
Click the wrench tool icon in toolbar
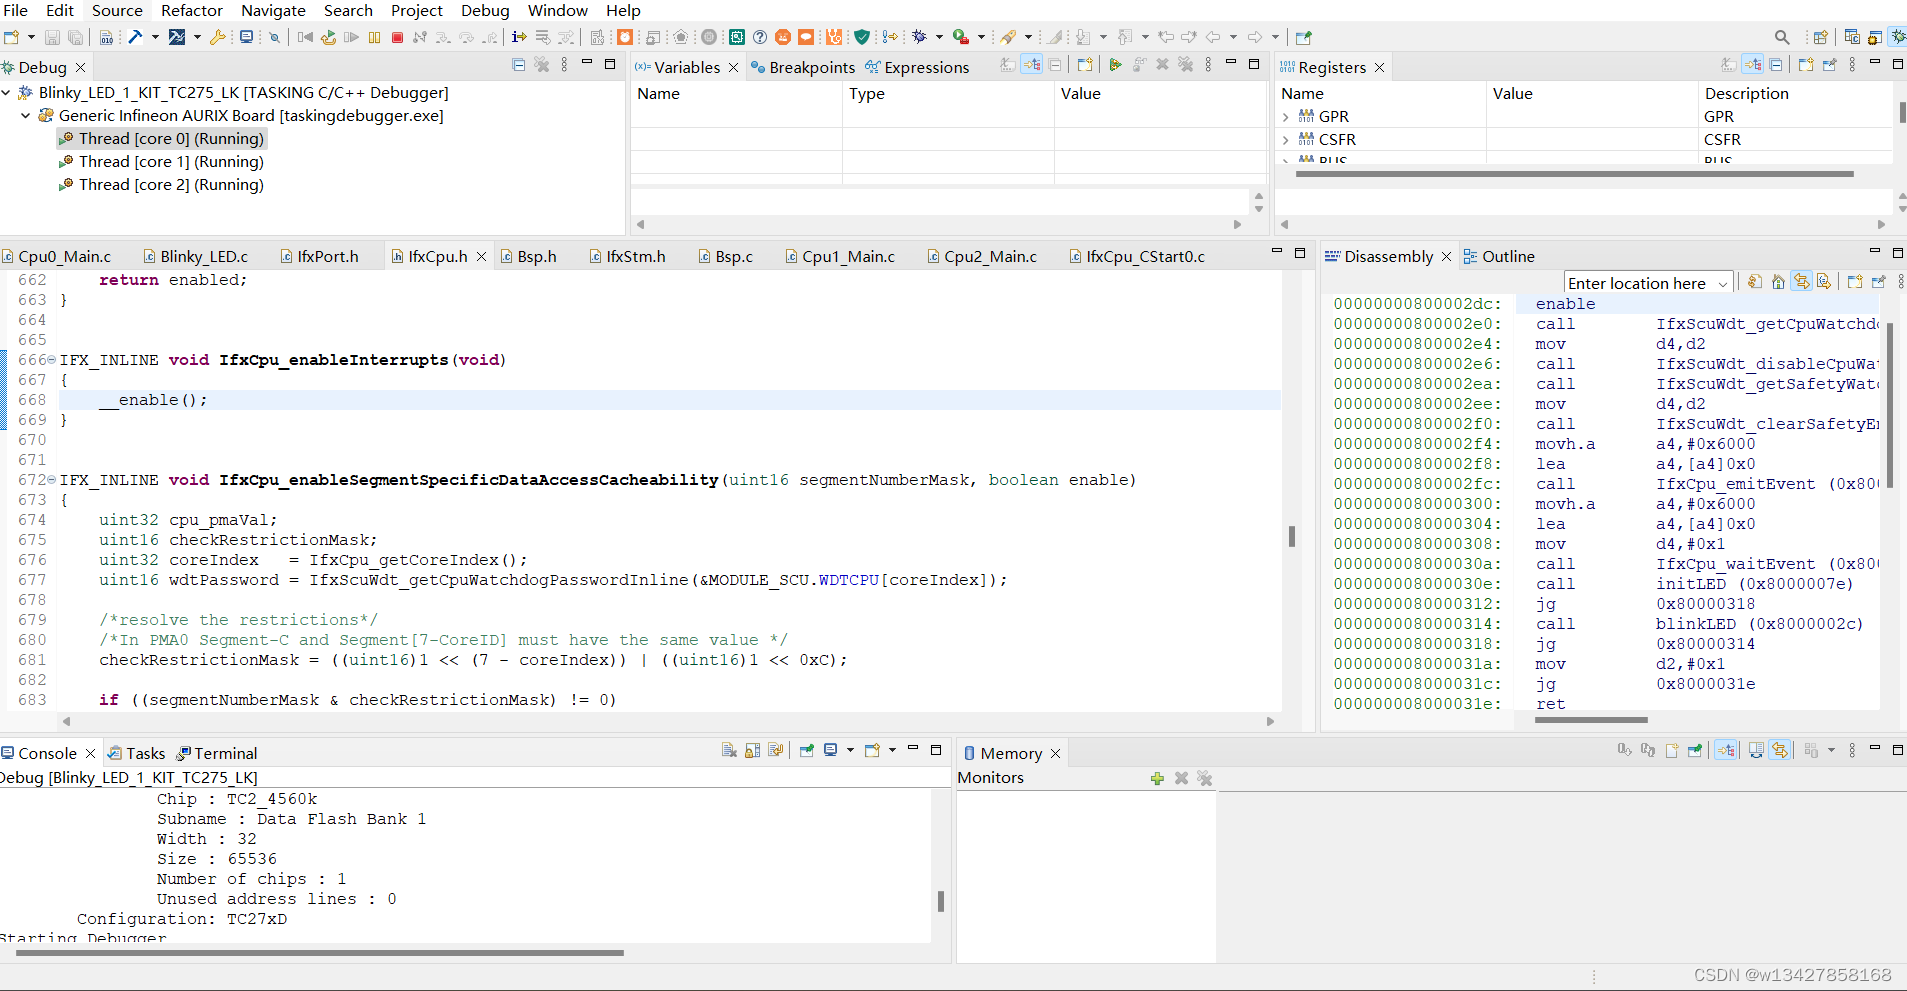pos(217,37)
